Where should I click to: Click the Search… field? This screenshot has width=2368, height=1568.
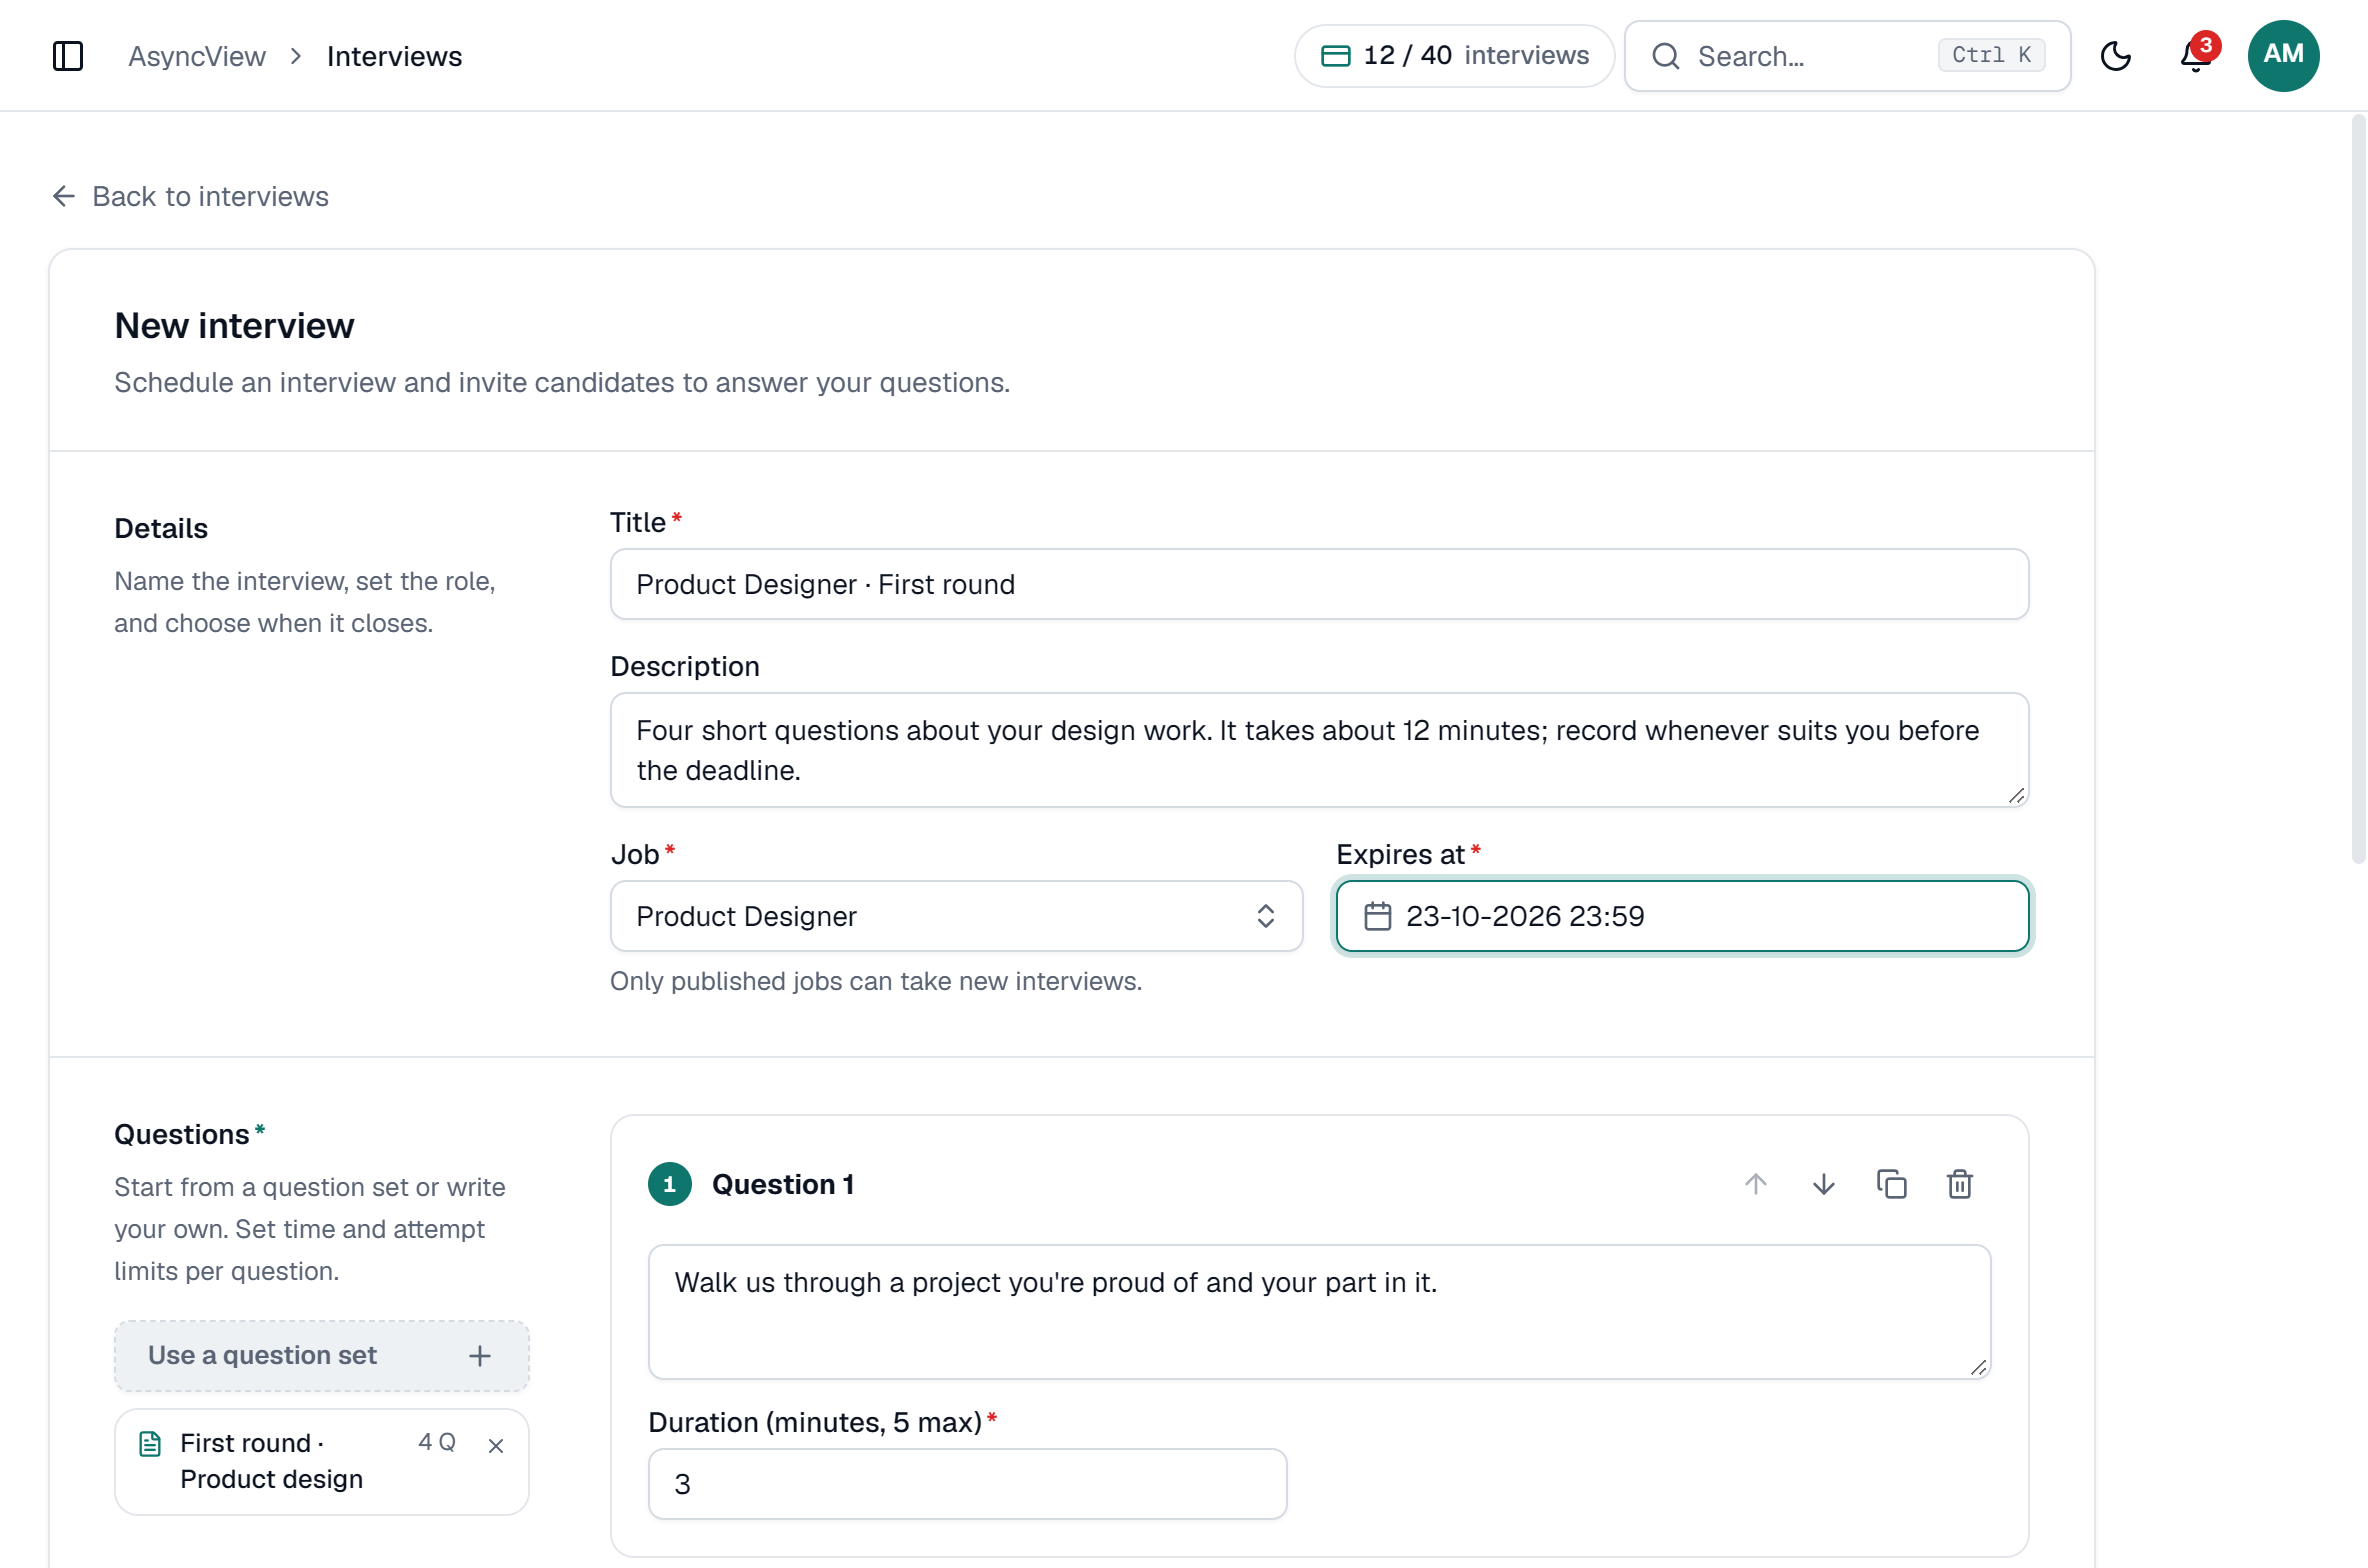tap(1847, 56)
